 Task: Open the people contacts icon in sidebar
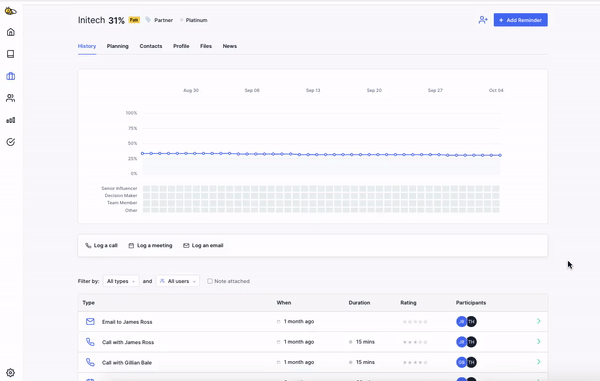(11, 98)
